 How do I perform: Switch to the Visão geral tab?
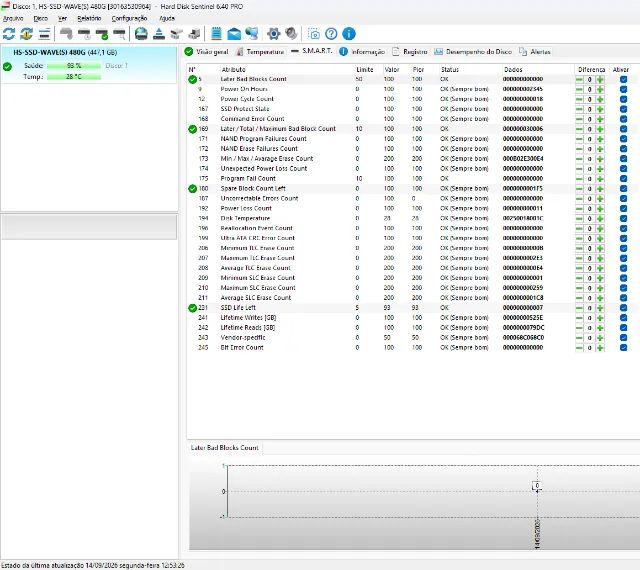206,52
